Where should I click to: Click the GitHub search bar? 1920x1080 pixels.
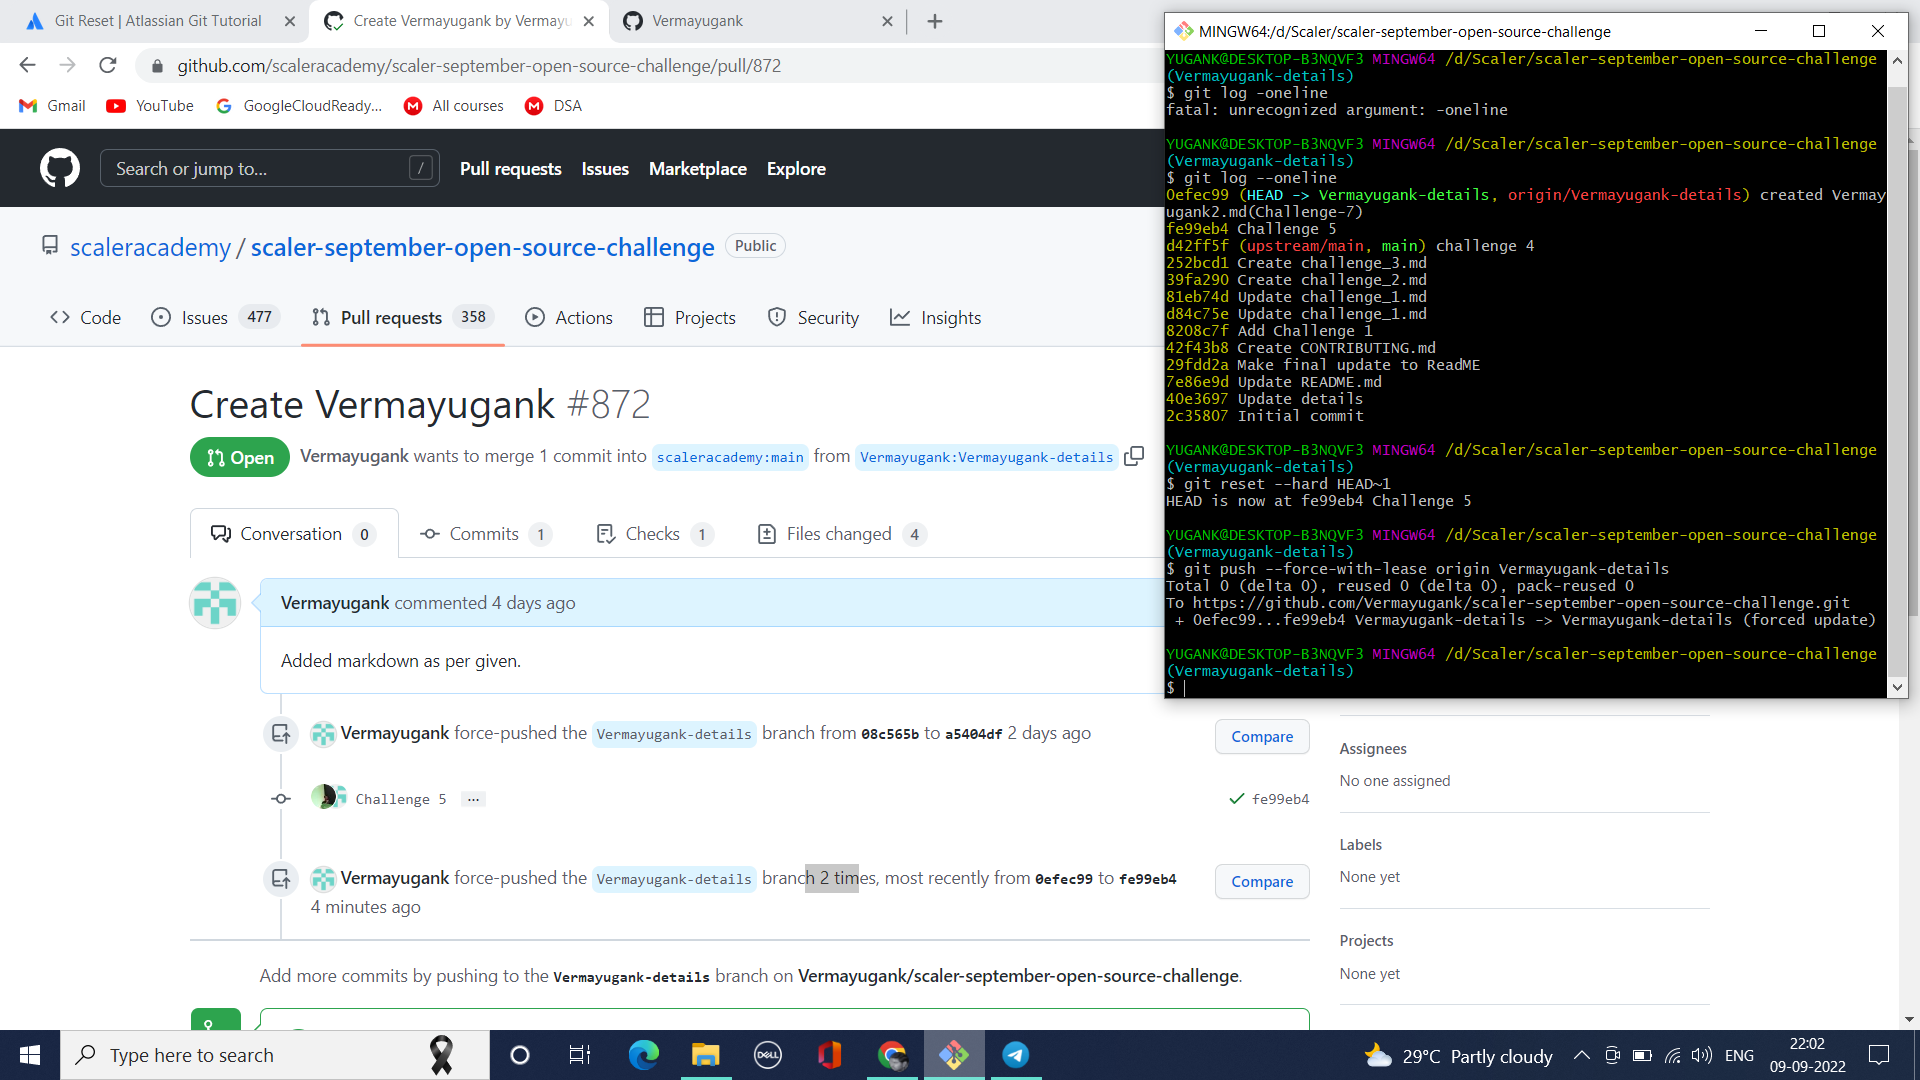click(270, 168)
